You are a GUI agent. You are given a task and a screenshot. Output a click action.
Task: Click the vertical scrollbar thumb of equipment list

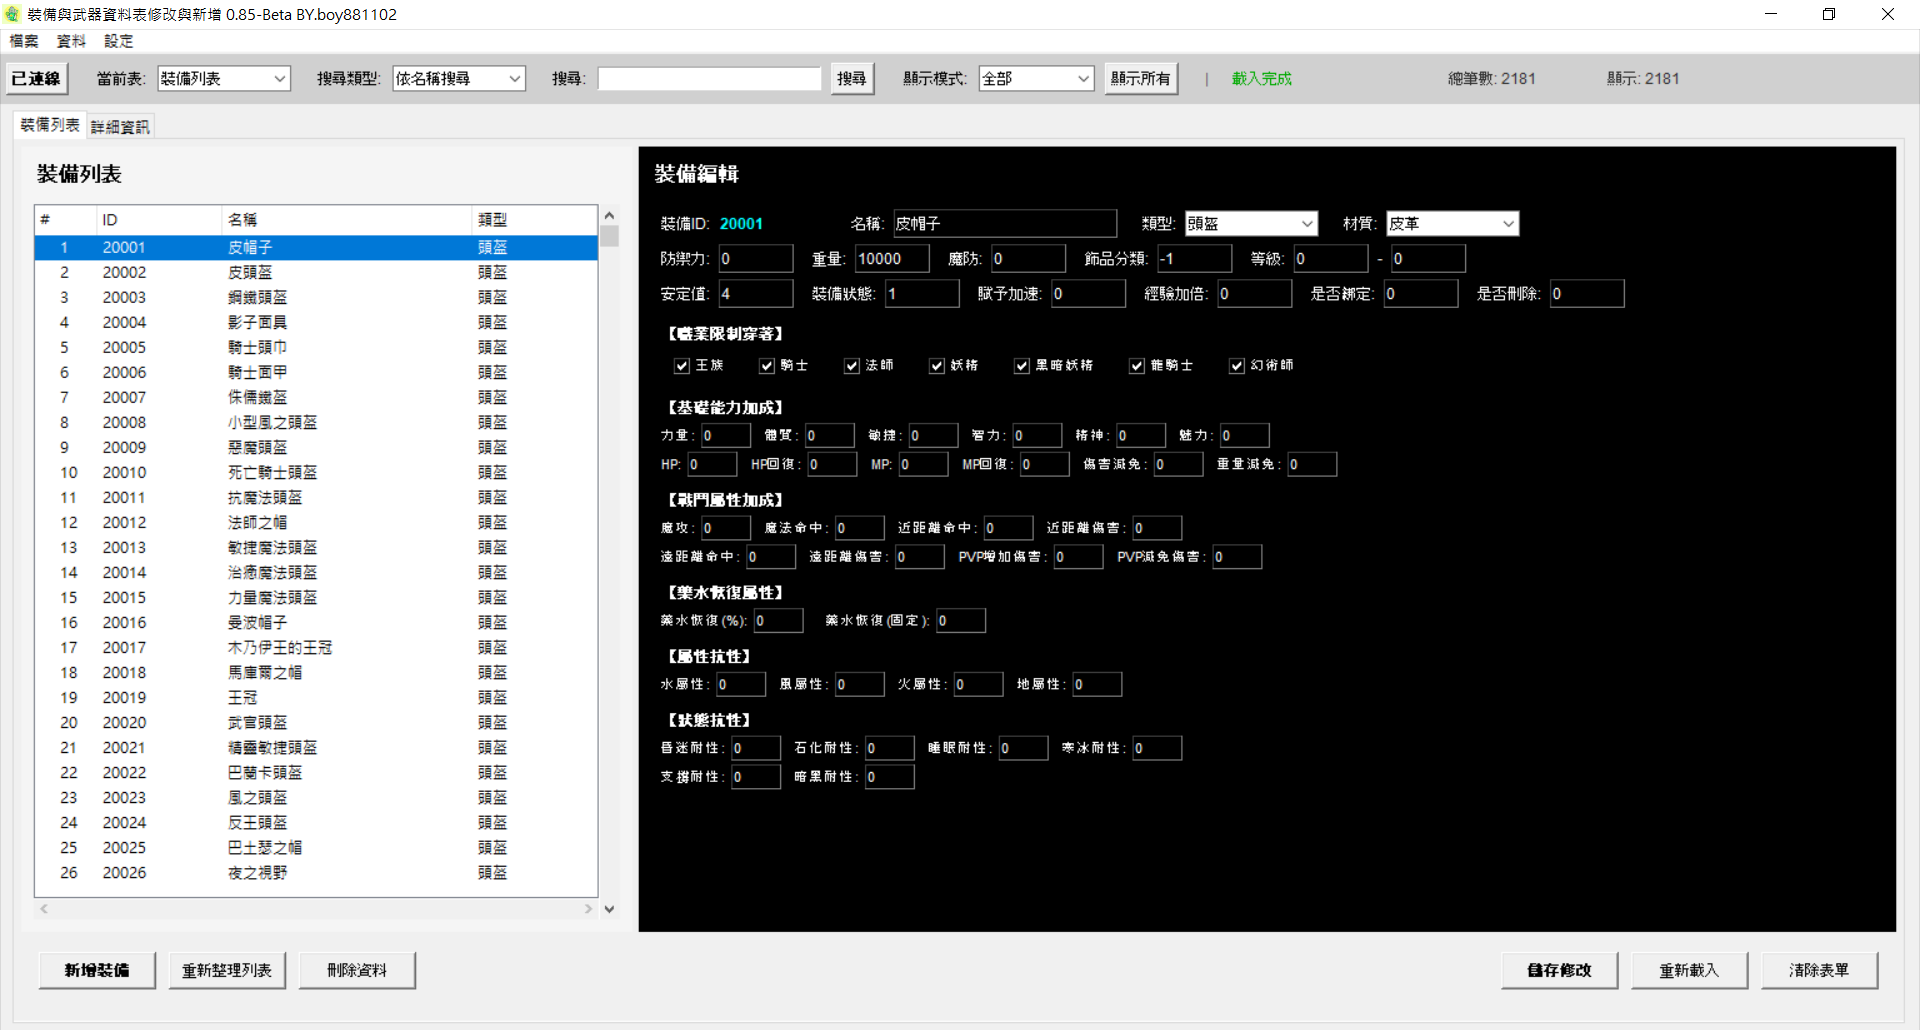[609, 236]
